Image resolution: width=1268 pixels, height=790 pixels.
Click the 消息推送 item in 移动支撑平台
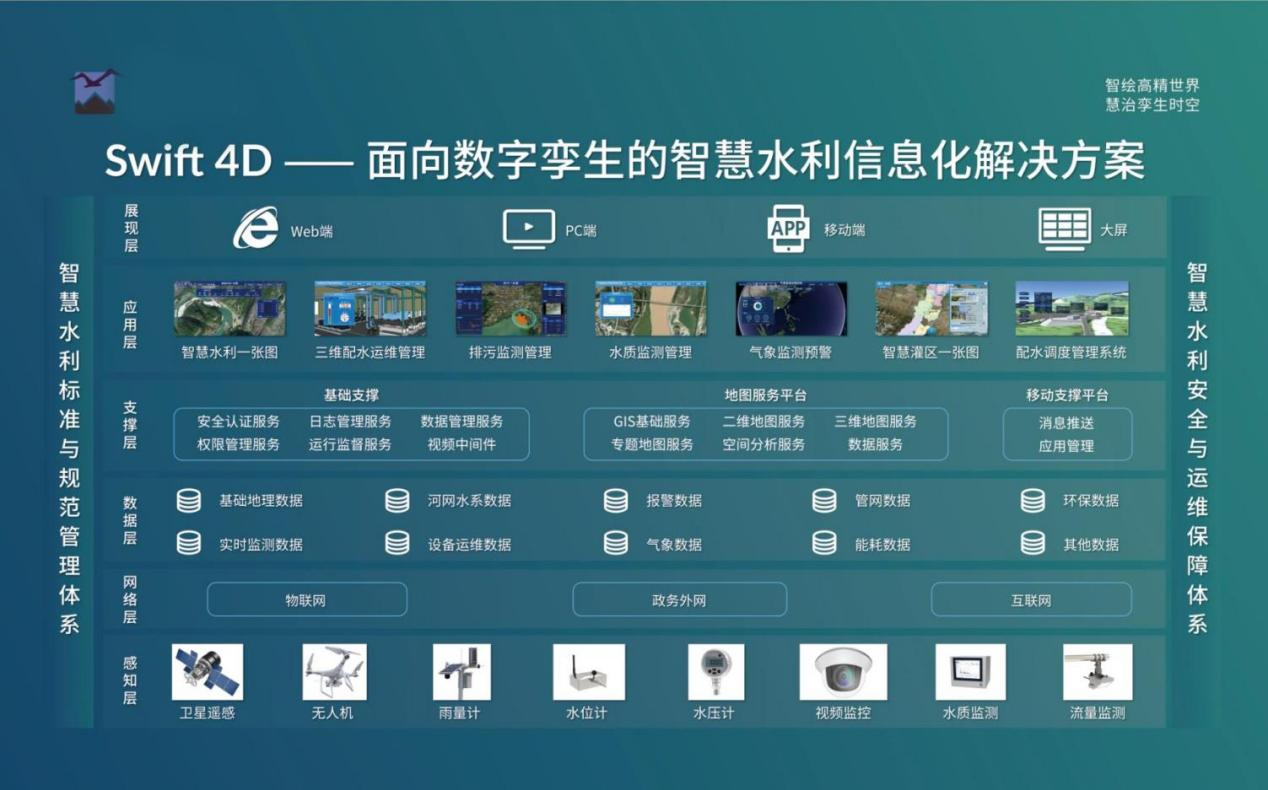coord(1066,423)
